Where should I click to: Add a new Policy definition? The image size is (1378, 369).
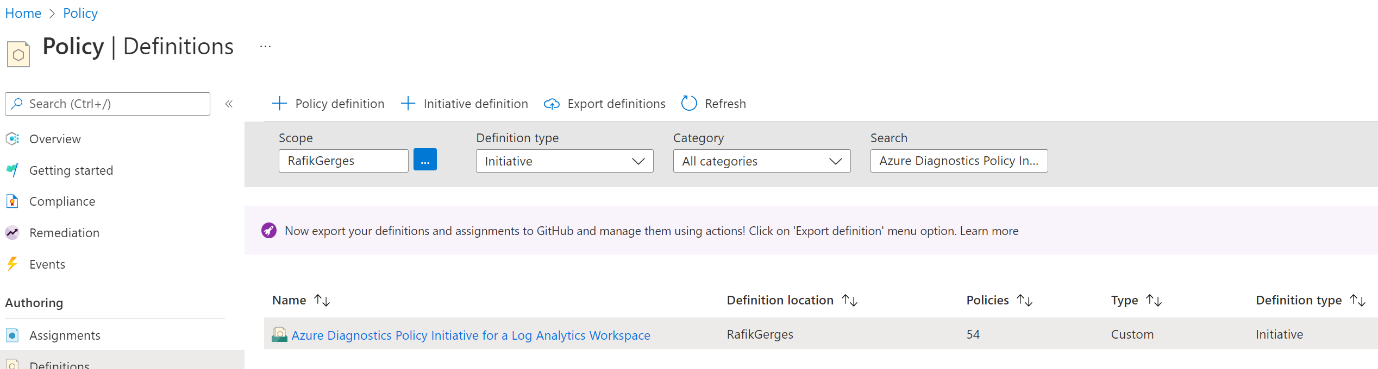(x=328, y=104)
